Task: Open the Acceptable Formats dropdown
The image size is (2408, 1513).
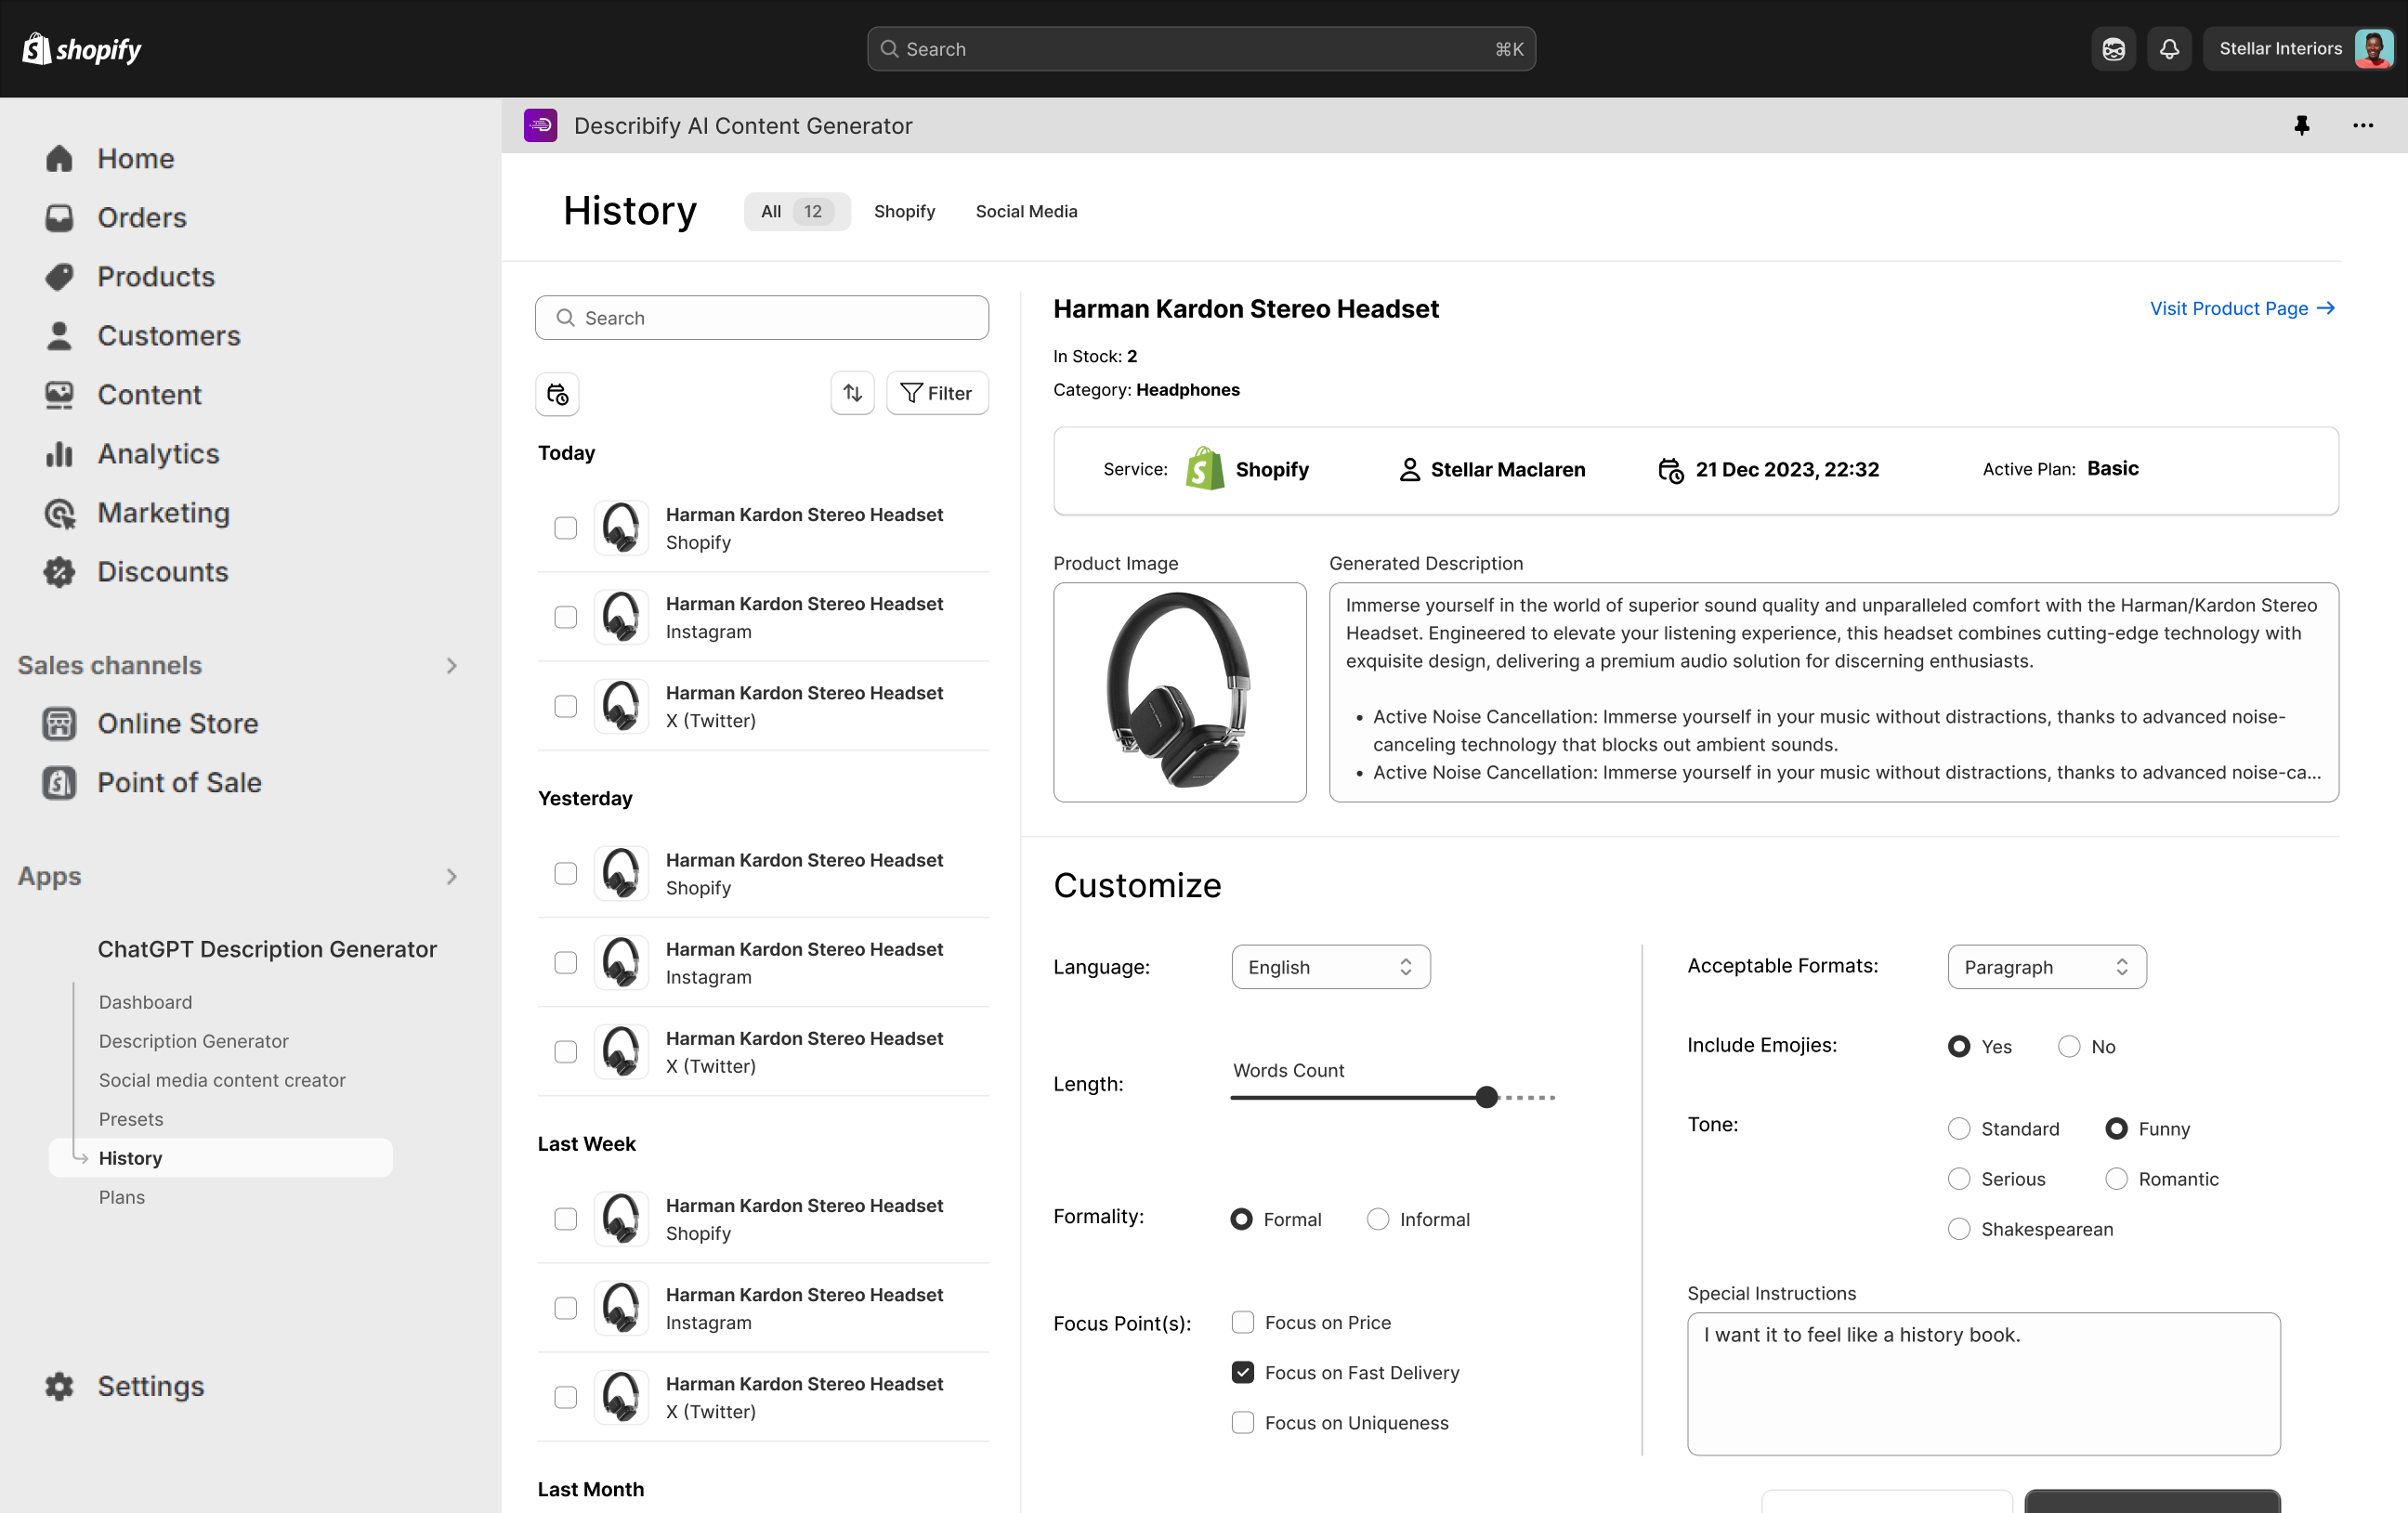Action: coord(2046,966)
